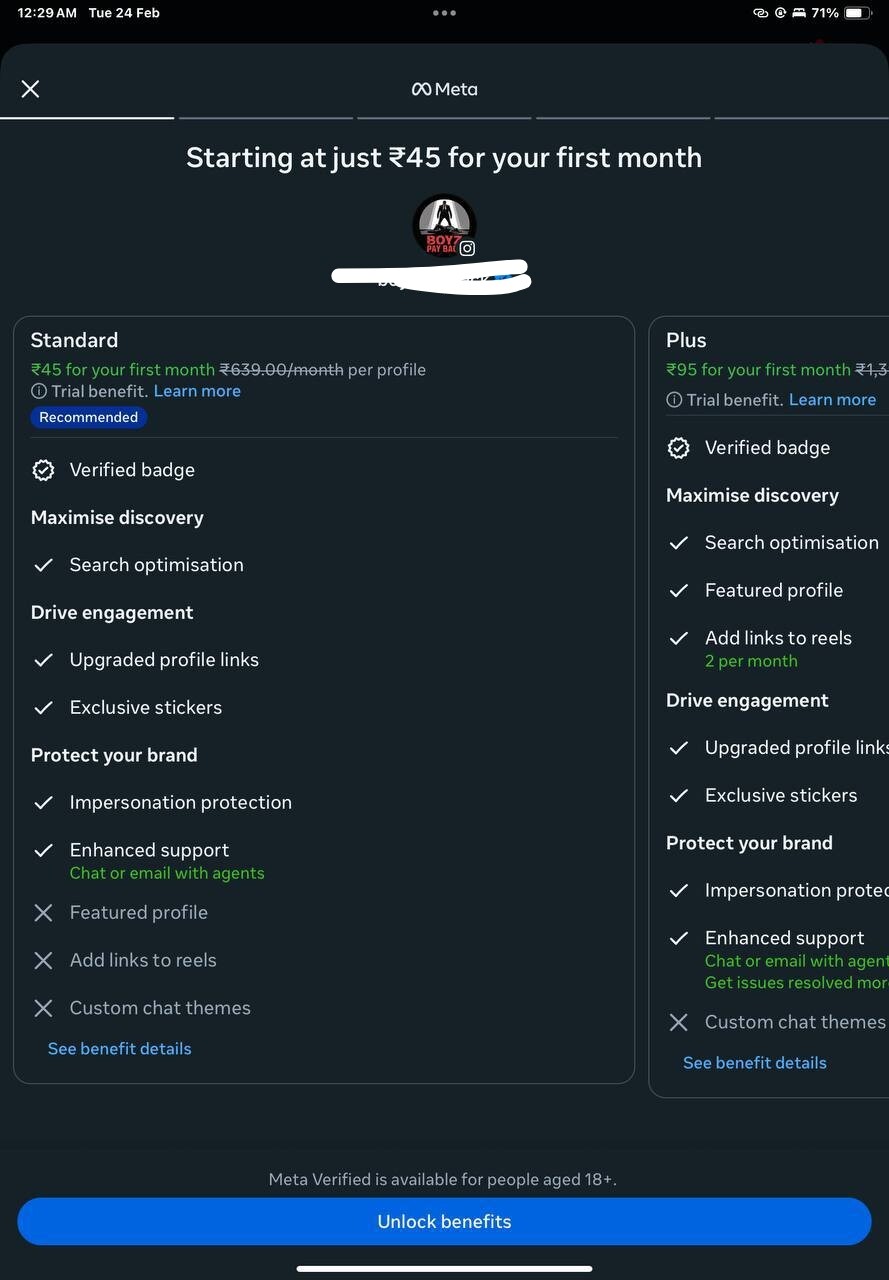Open Learn more link in Standard plan
This screenshot has height=1280, width=889.
pyautogui.click(x=197, y=391)
